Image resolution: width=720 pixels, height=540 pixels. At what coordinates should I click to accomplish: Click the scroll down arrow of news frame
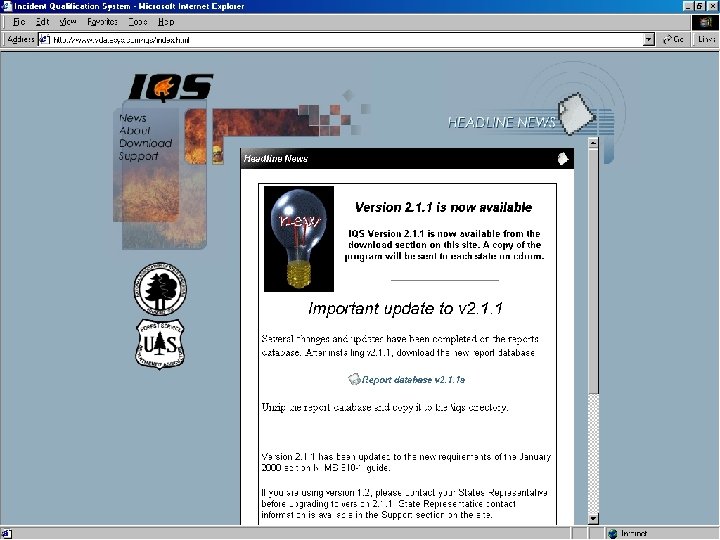[x=593, y=519]
